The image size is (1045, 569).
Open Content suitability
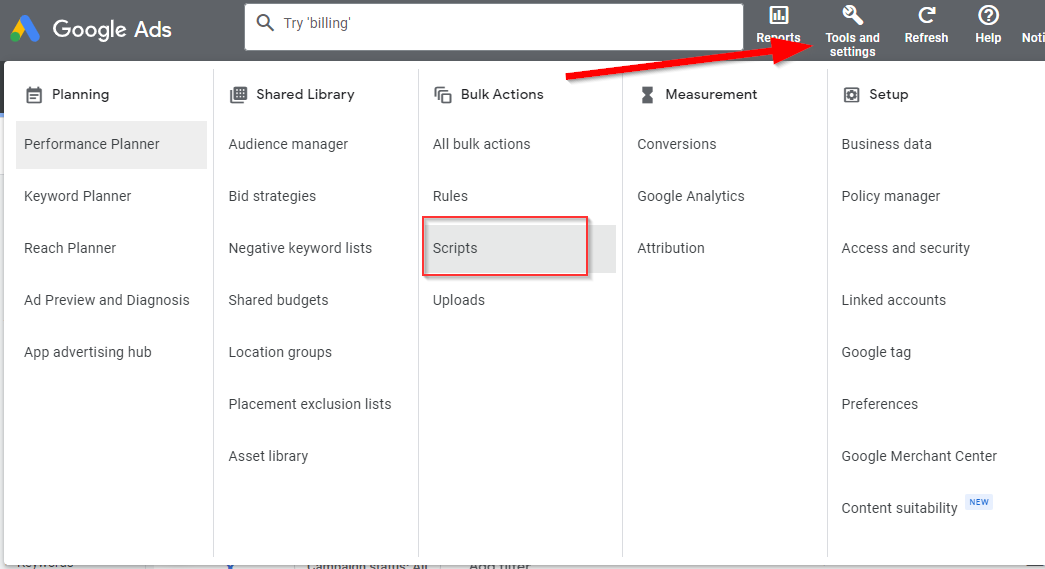click(899, 508)
